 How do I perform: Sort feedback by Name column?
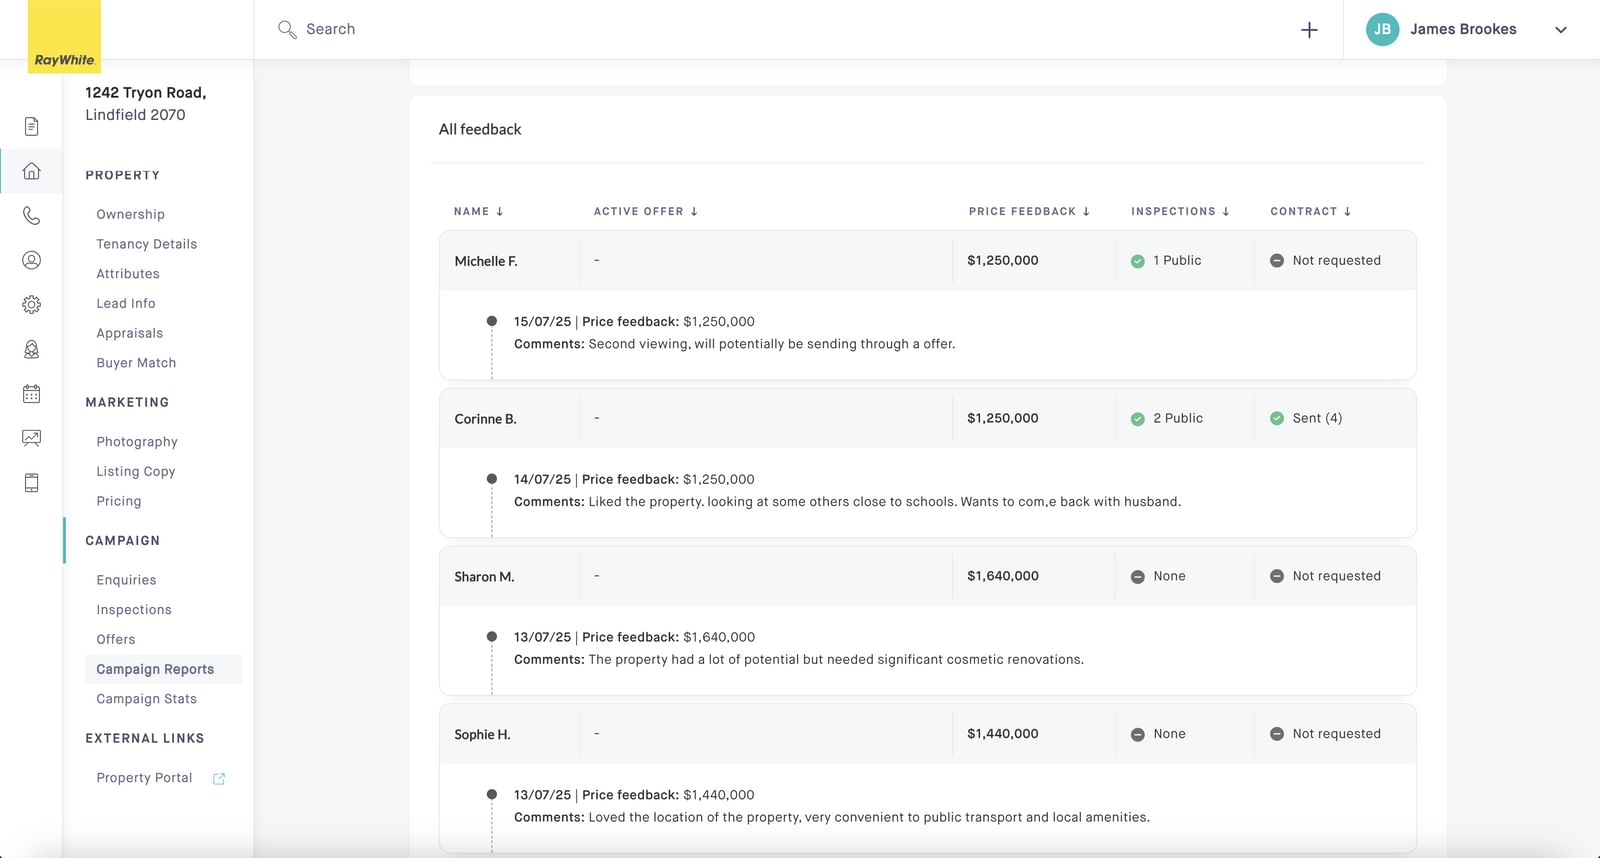point(478,212)
